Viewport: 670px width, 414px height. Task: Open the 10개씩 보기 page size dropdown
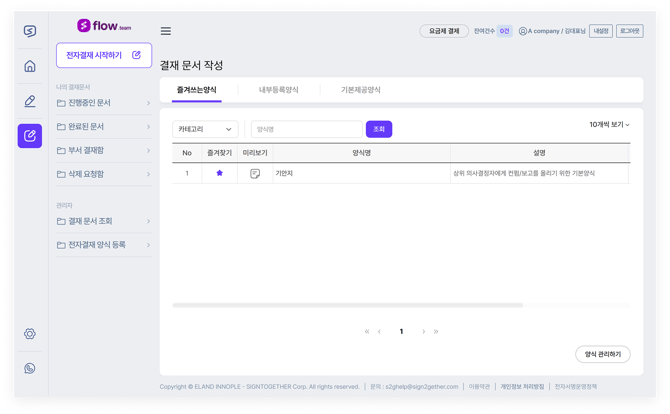click(x=609, y=125)
